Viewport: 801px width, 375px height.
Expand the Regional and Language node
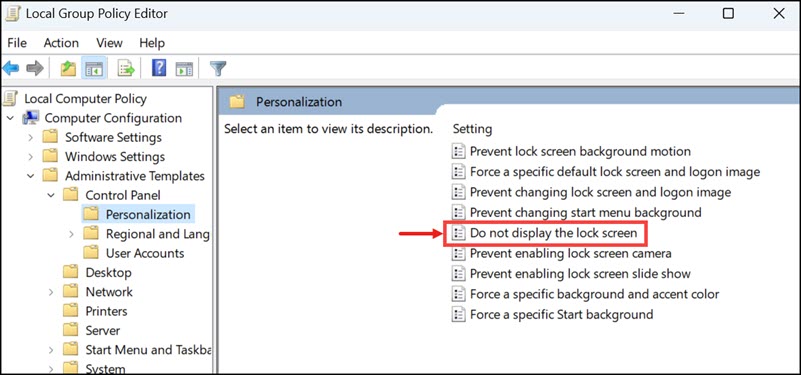pyautogui.click(x=72, y=235)
